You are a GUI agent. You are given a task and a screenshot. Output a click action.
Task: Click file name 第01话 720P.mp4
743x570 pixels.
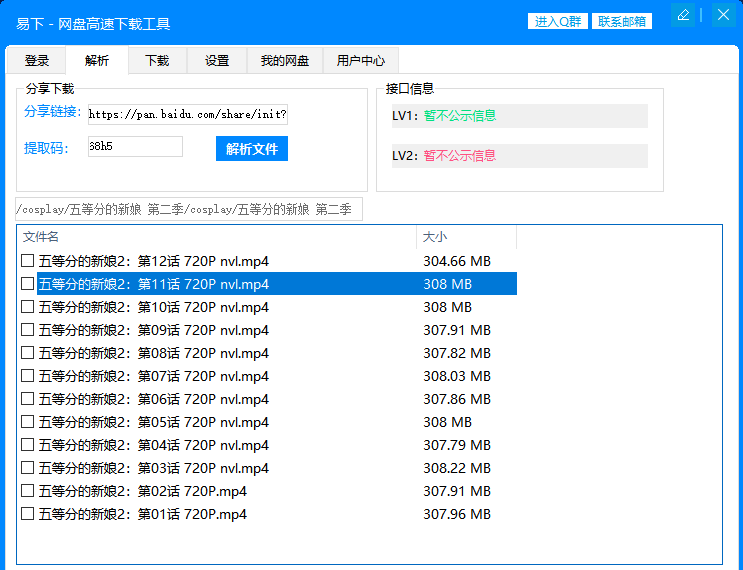click(x=143, y=514)
